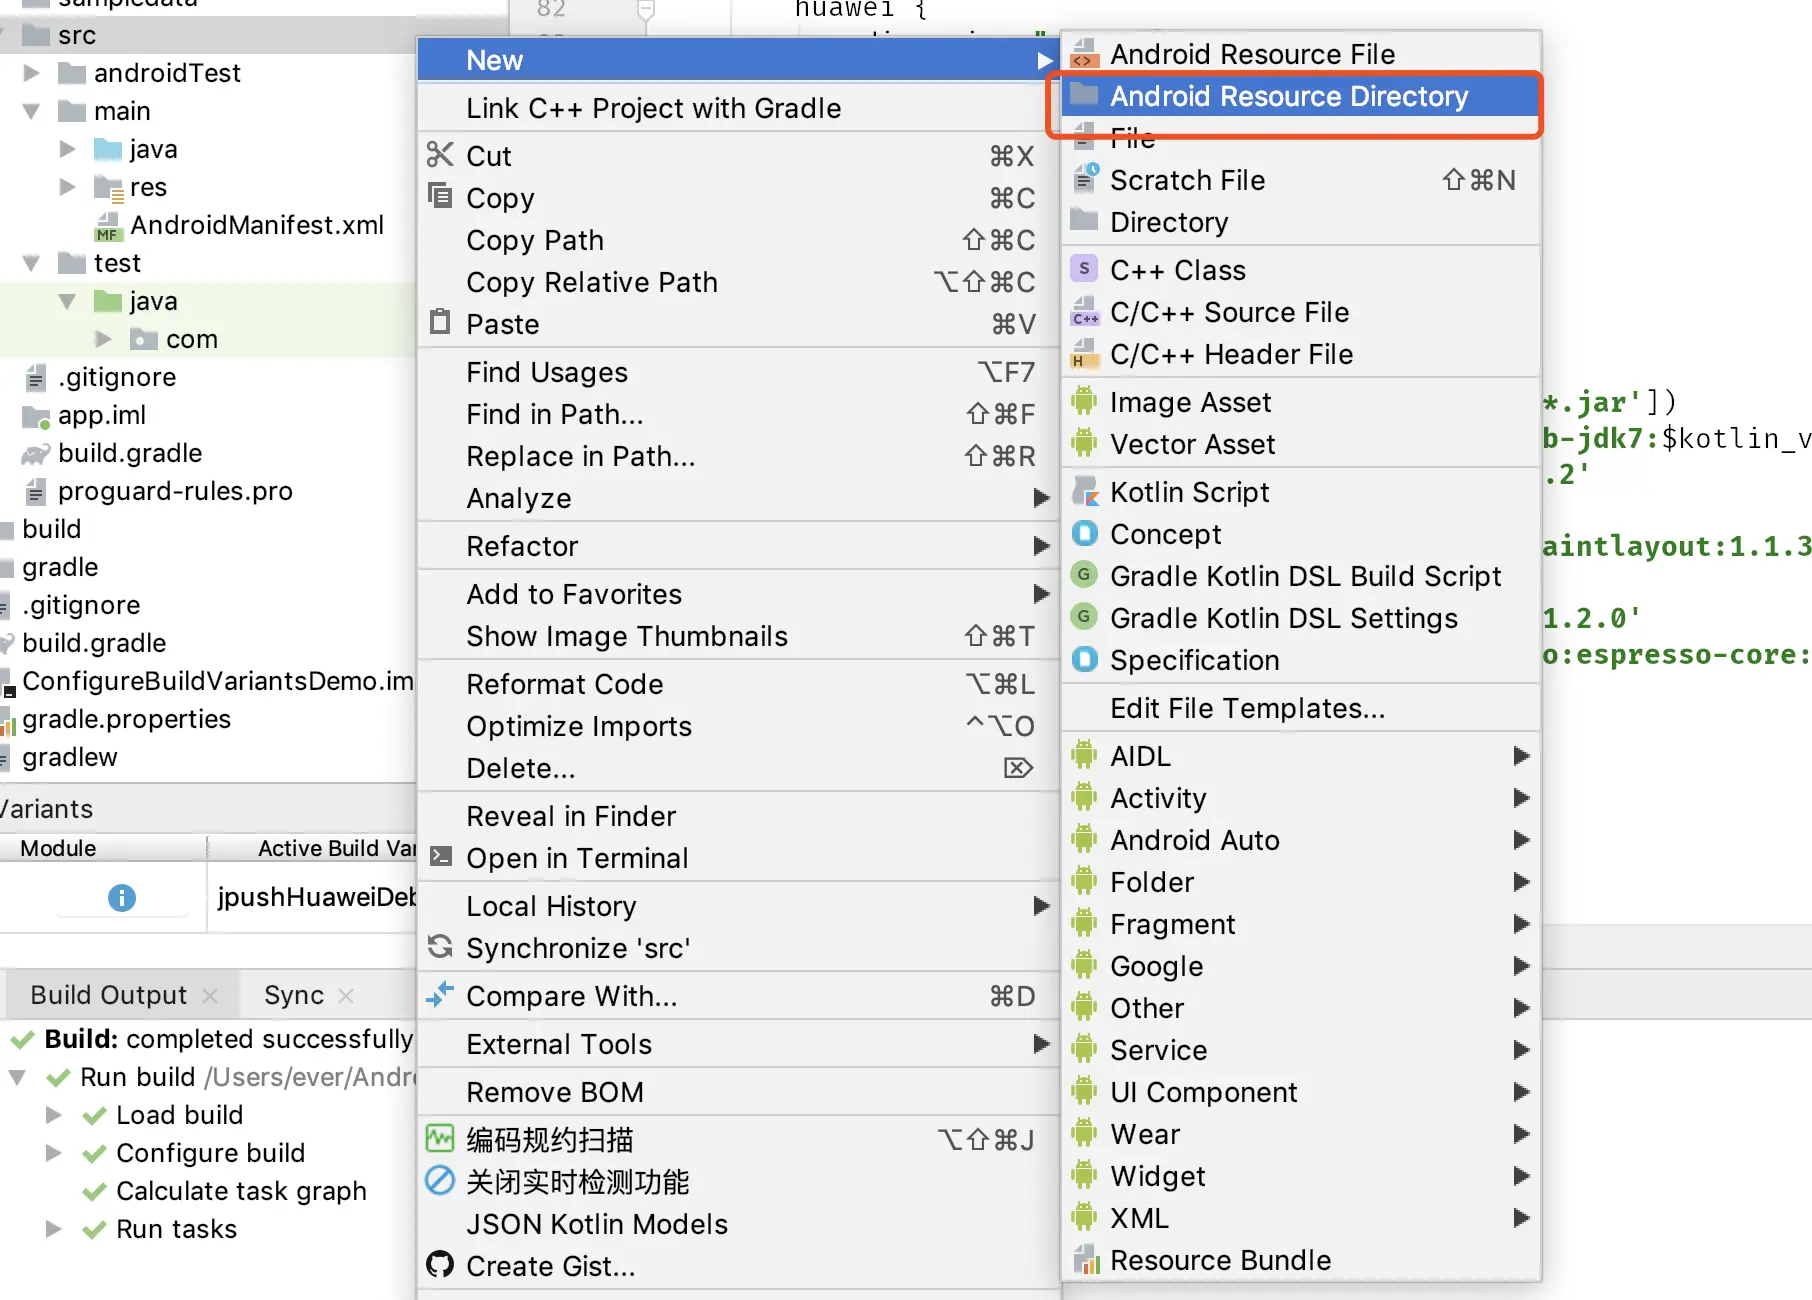Image resolution: width=1812 pixels, height=1300 pixels.
Task: Expand the Load build node
Action: [54, 1115]
